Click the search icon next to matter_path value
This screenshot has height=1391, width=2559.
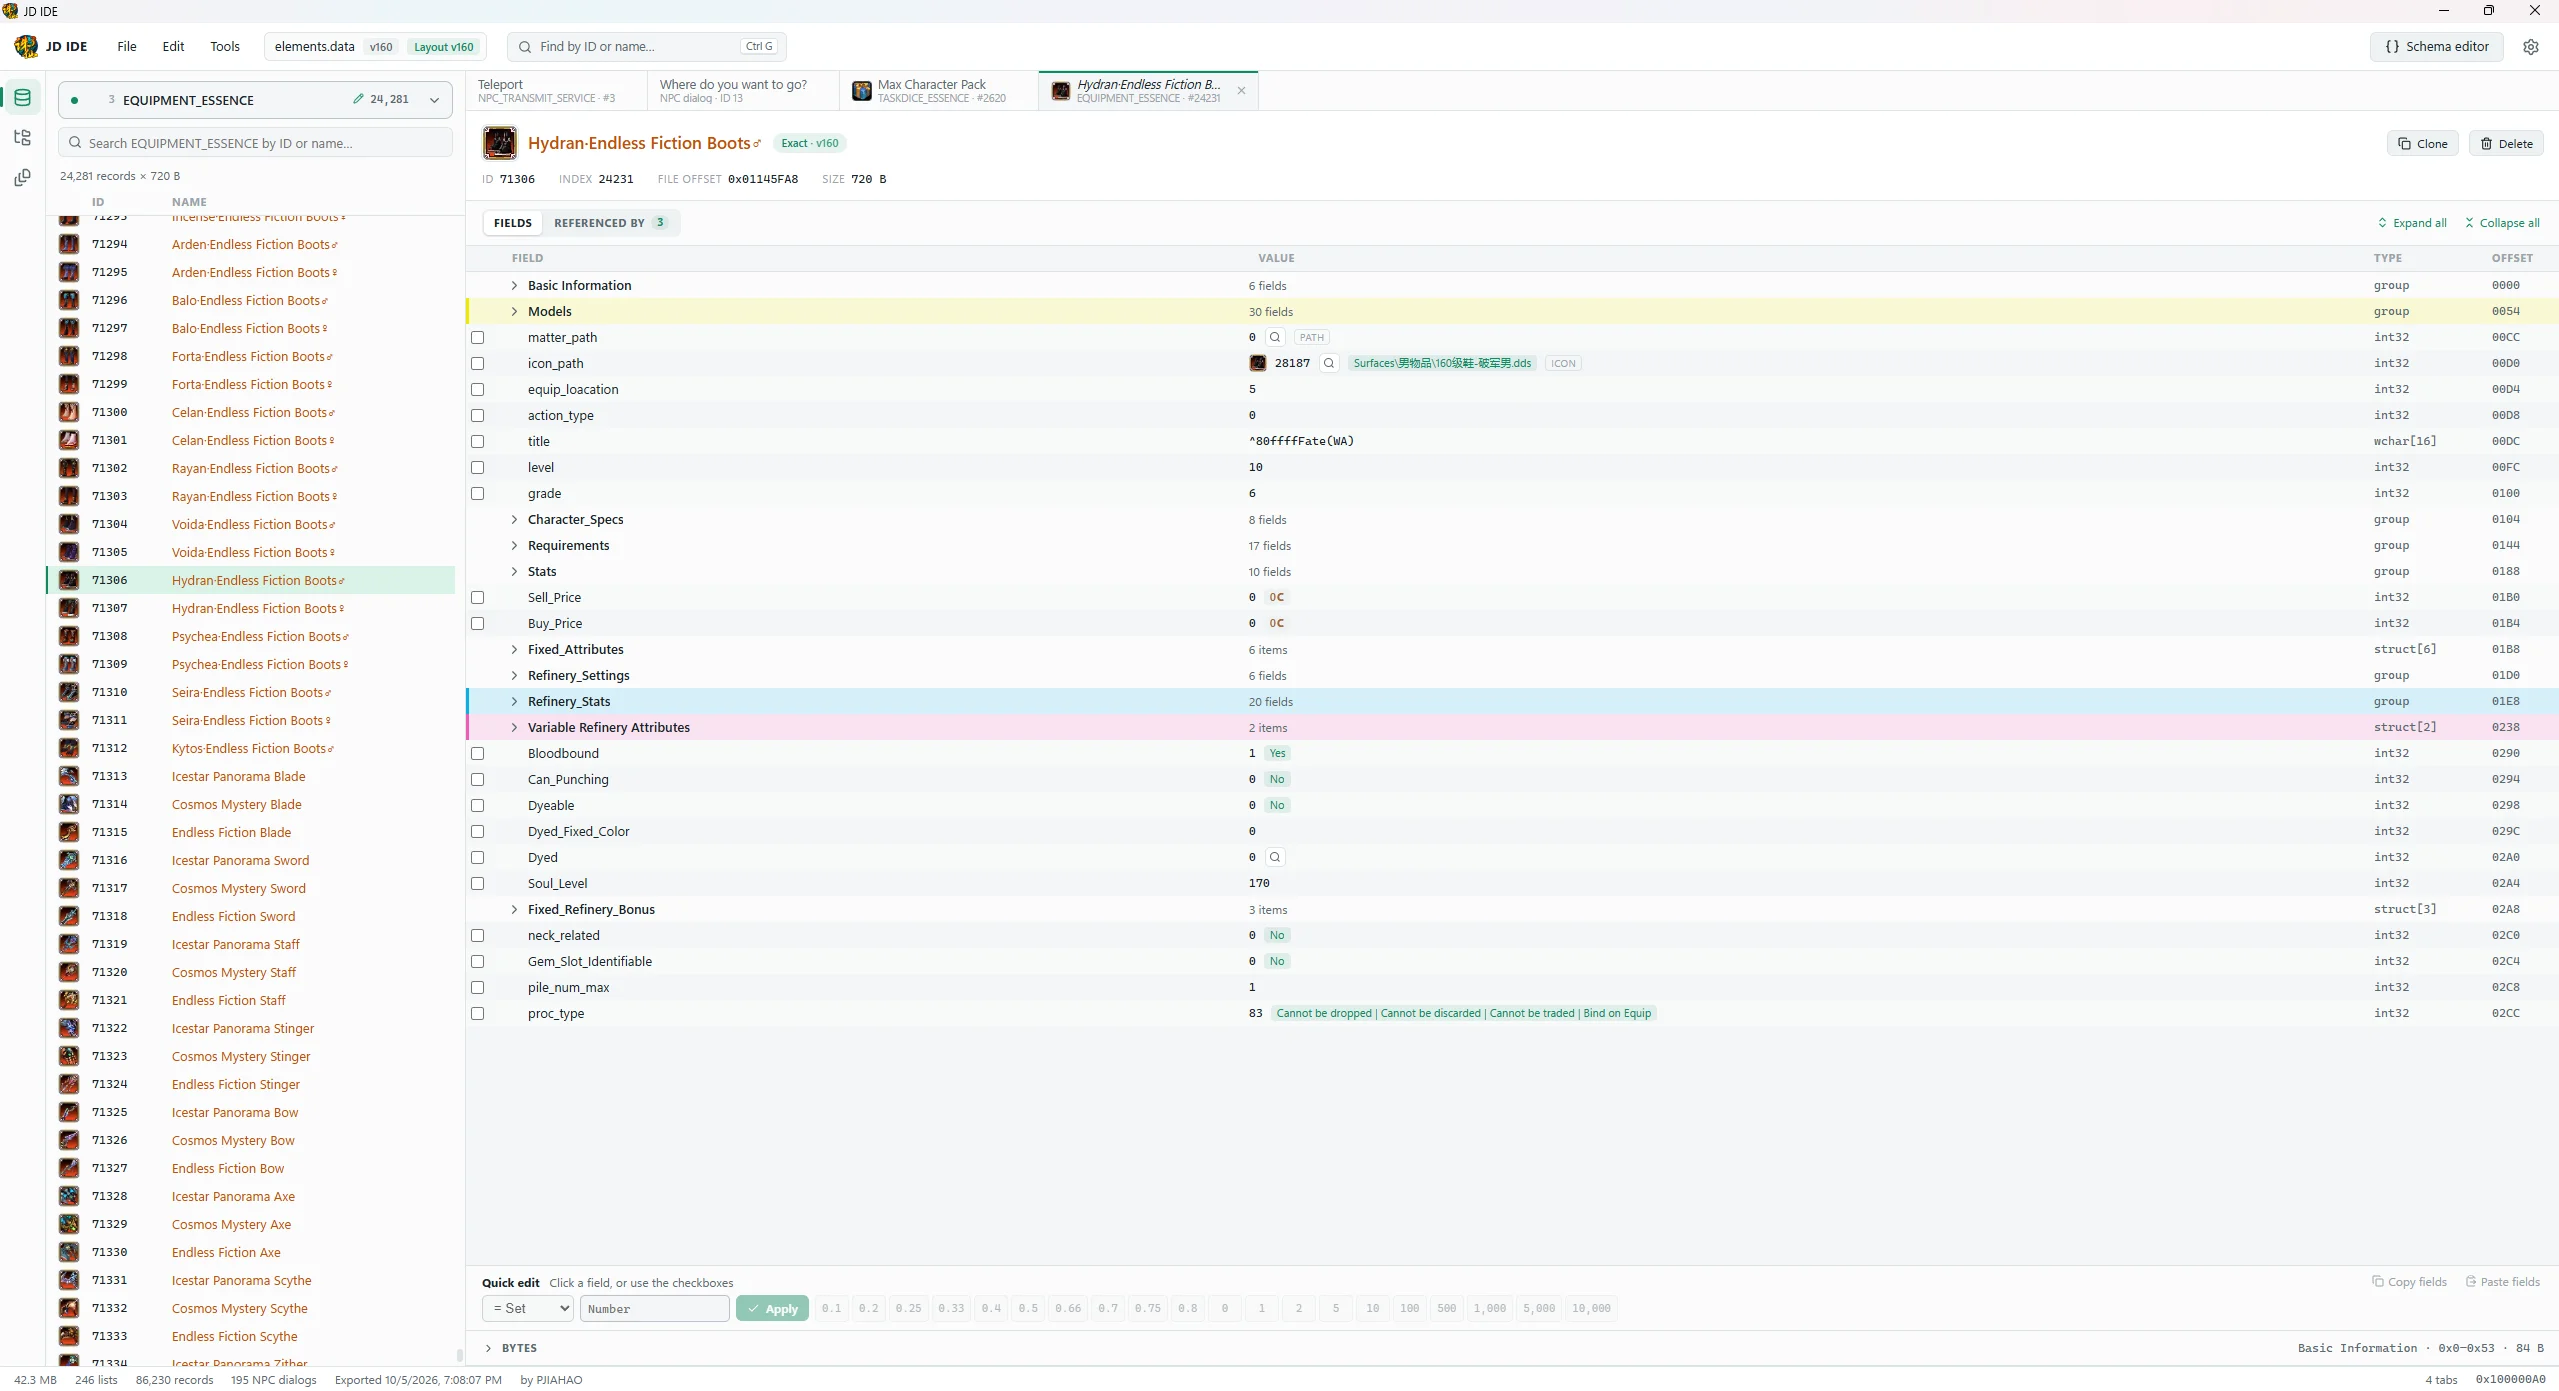coord(1275,338)
